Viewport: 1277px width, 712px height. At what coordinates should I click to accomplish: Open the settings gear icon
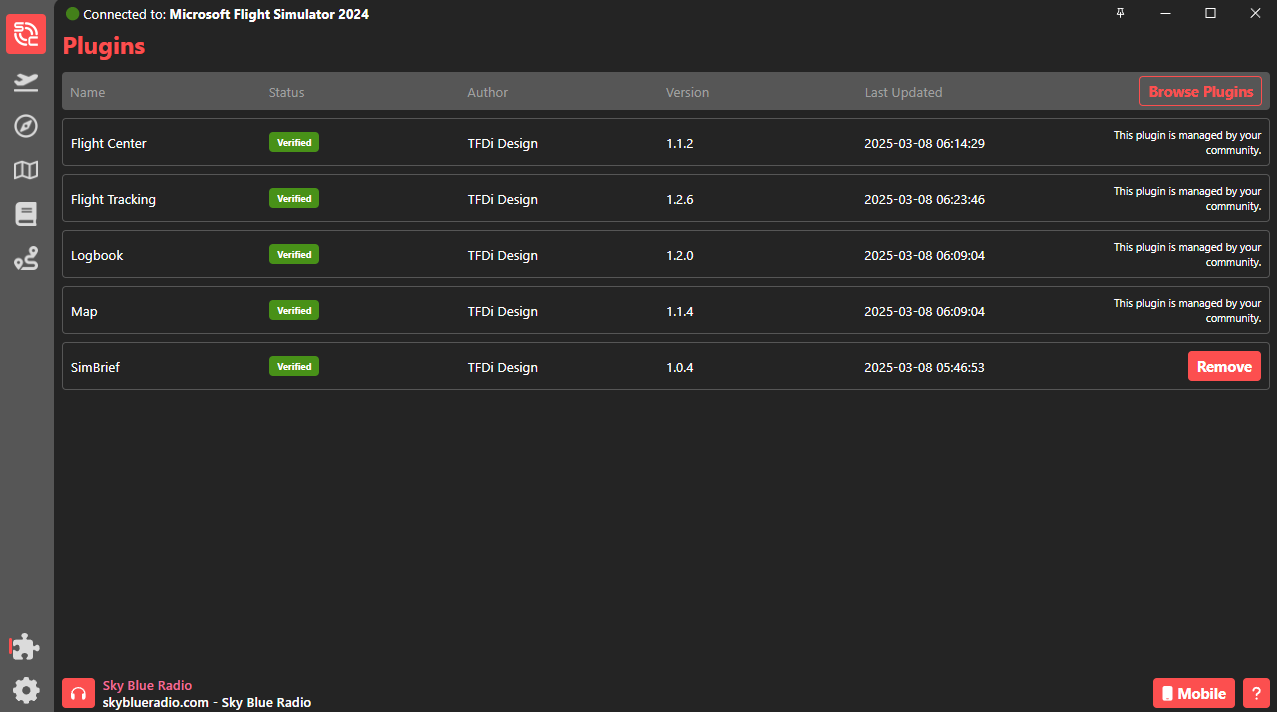(26, 690)
